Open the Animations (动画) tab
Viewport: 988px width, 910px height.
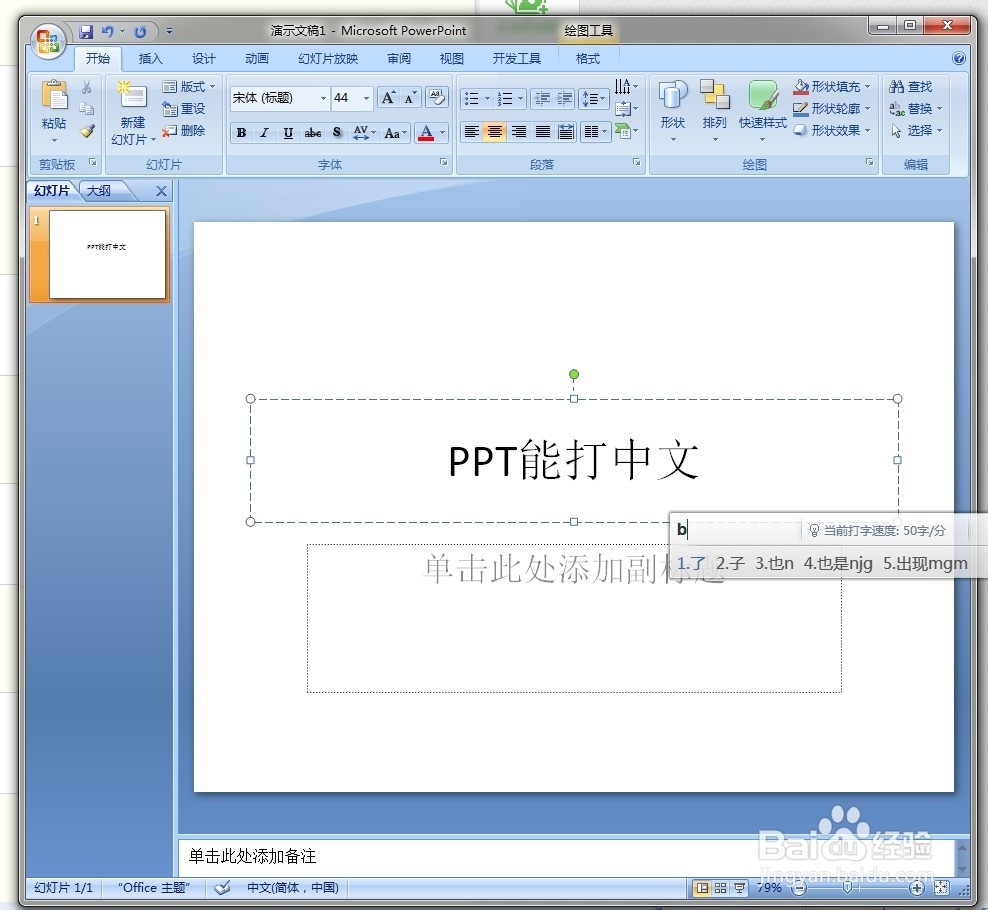coord(257,59)
